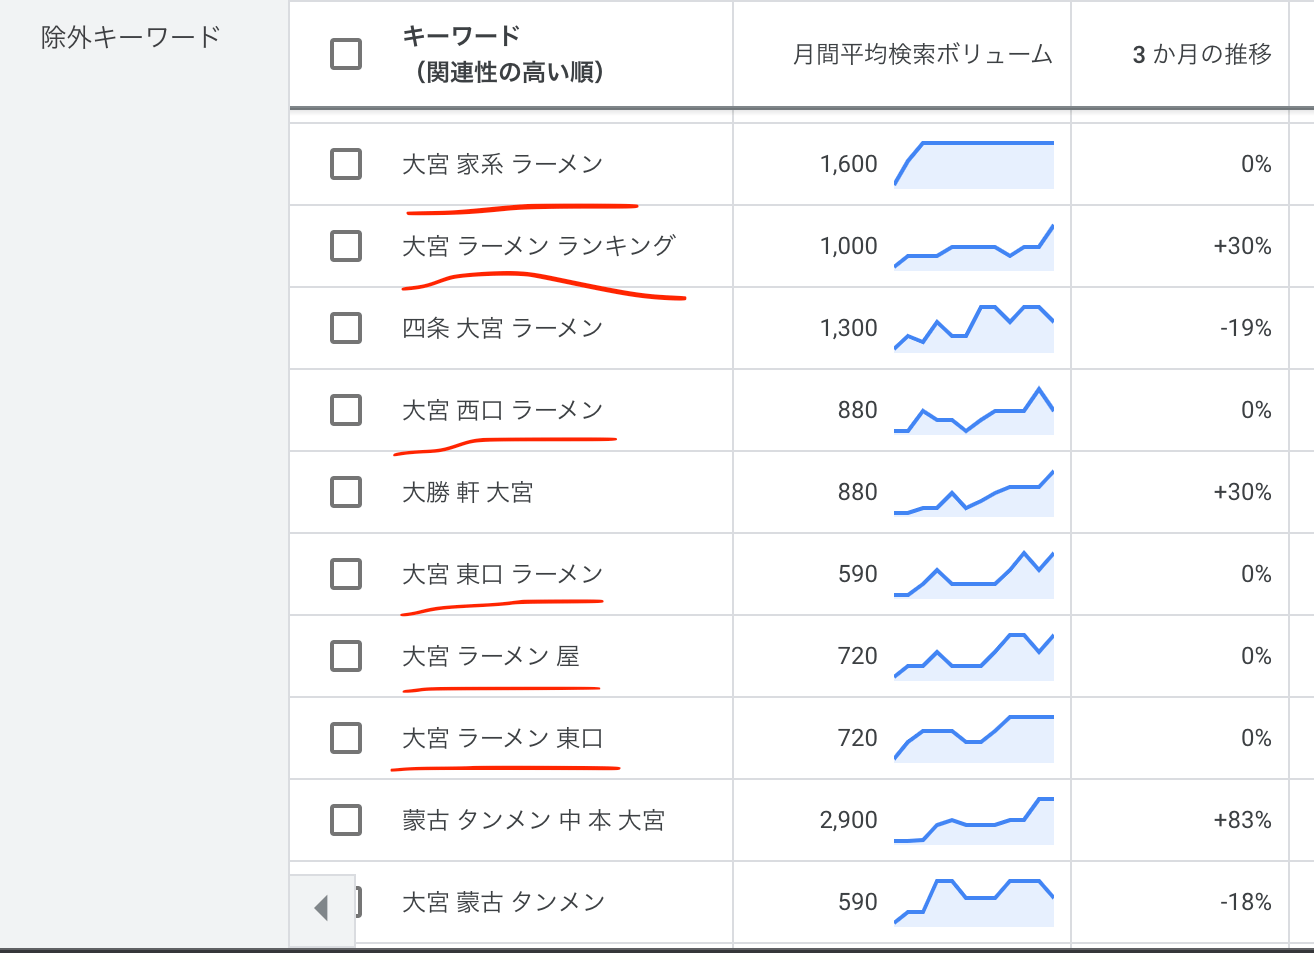Viewport: 1314px width, 953px height.
Task: Click the +83% three-month change value
Action: [x=1242, y=820]
